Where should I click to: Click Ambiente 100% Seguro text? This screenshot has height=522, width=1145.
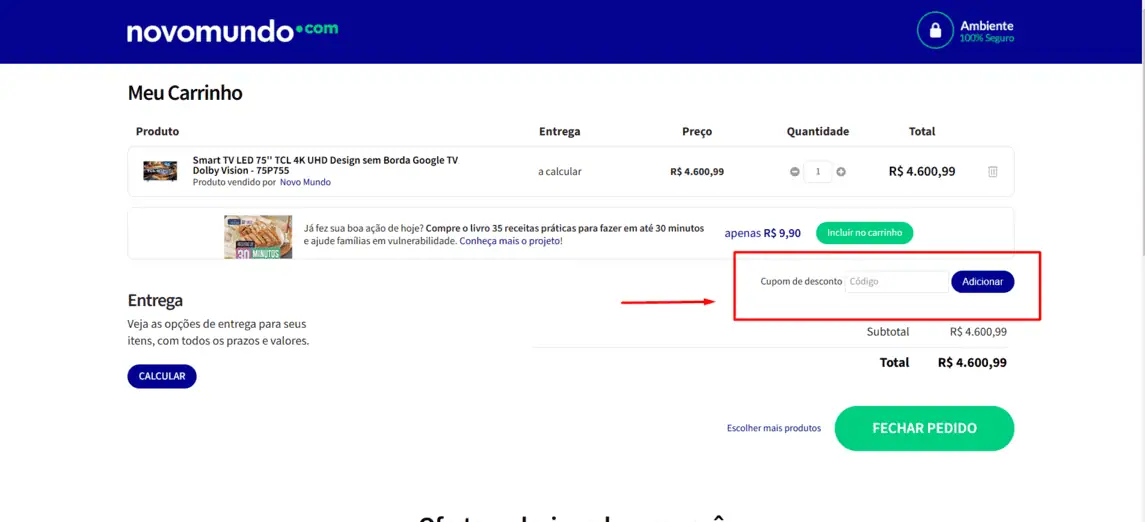point(987,31)
